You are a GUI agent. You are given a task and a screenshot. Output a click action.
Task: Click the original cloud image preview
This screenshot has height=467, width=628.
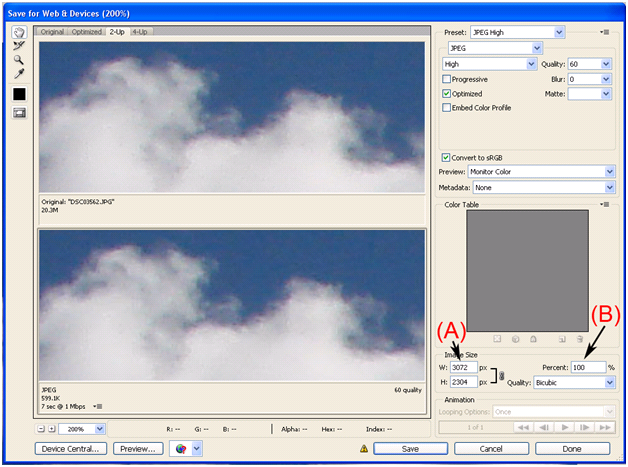click(232, 117)
